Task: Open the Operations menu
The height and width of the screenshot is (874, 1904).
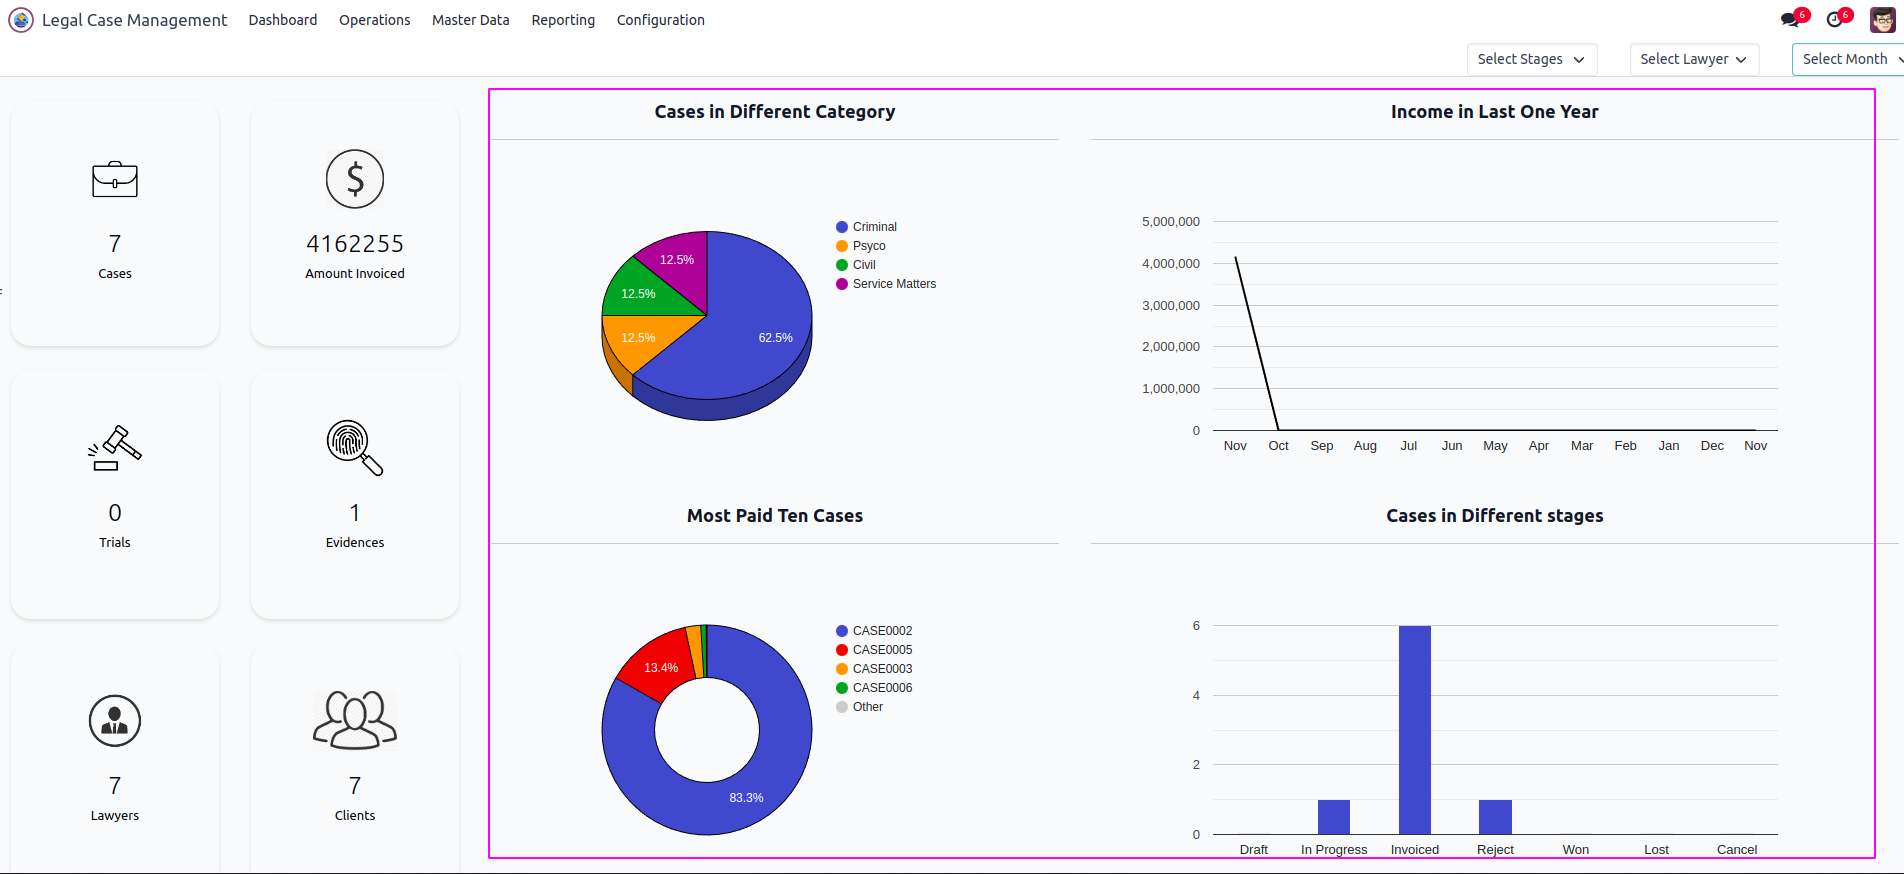Action: click(374, 20)
